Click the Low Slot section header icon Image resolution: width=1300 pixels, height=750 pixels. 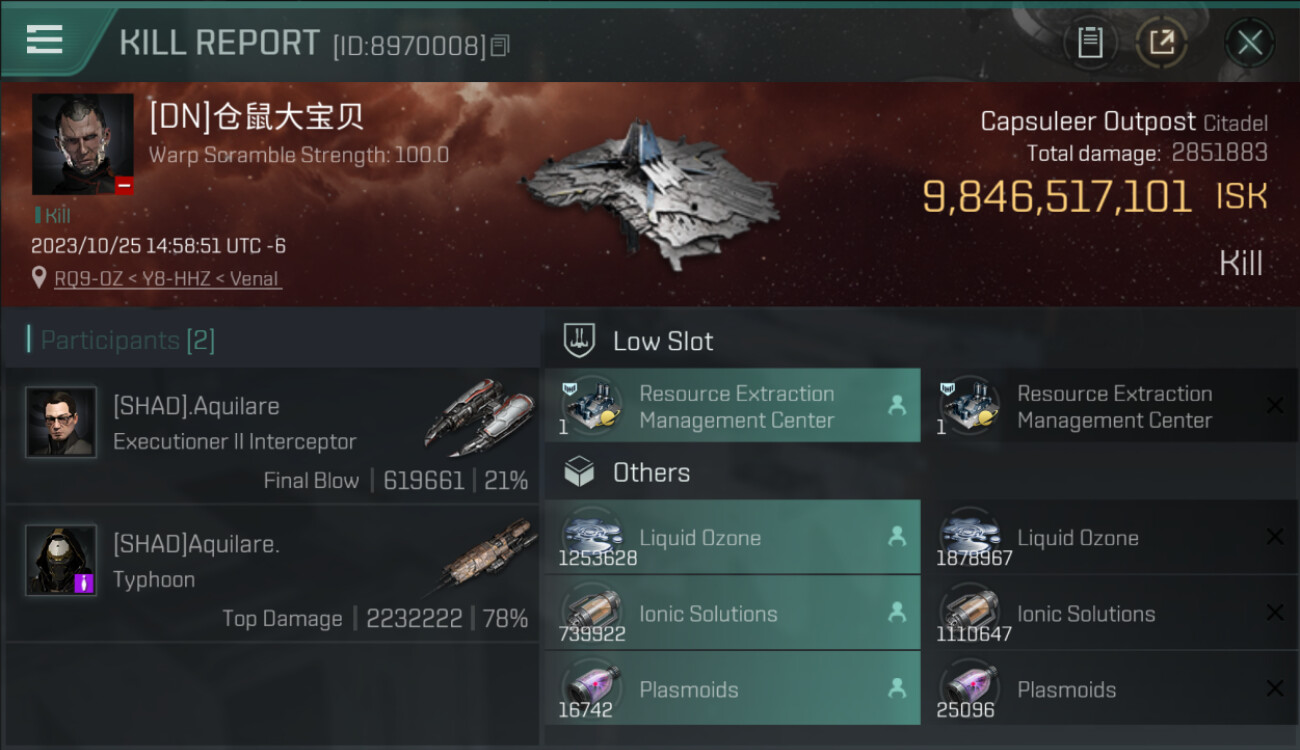tap(579, 341)
